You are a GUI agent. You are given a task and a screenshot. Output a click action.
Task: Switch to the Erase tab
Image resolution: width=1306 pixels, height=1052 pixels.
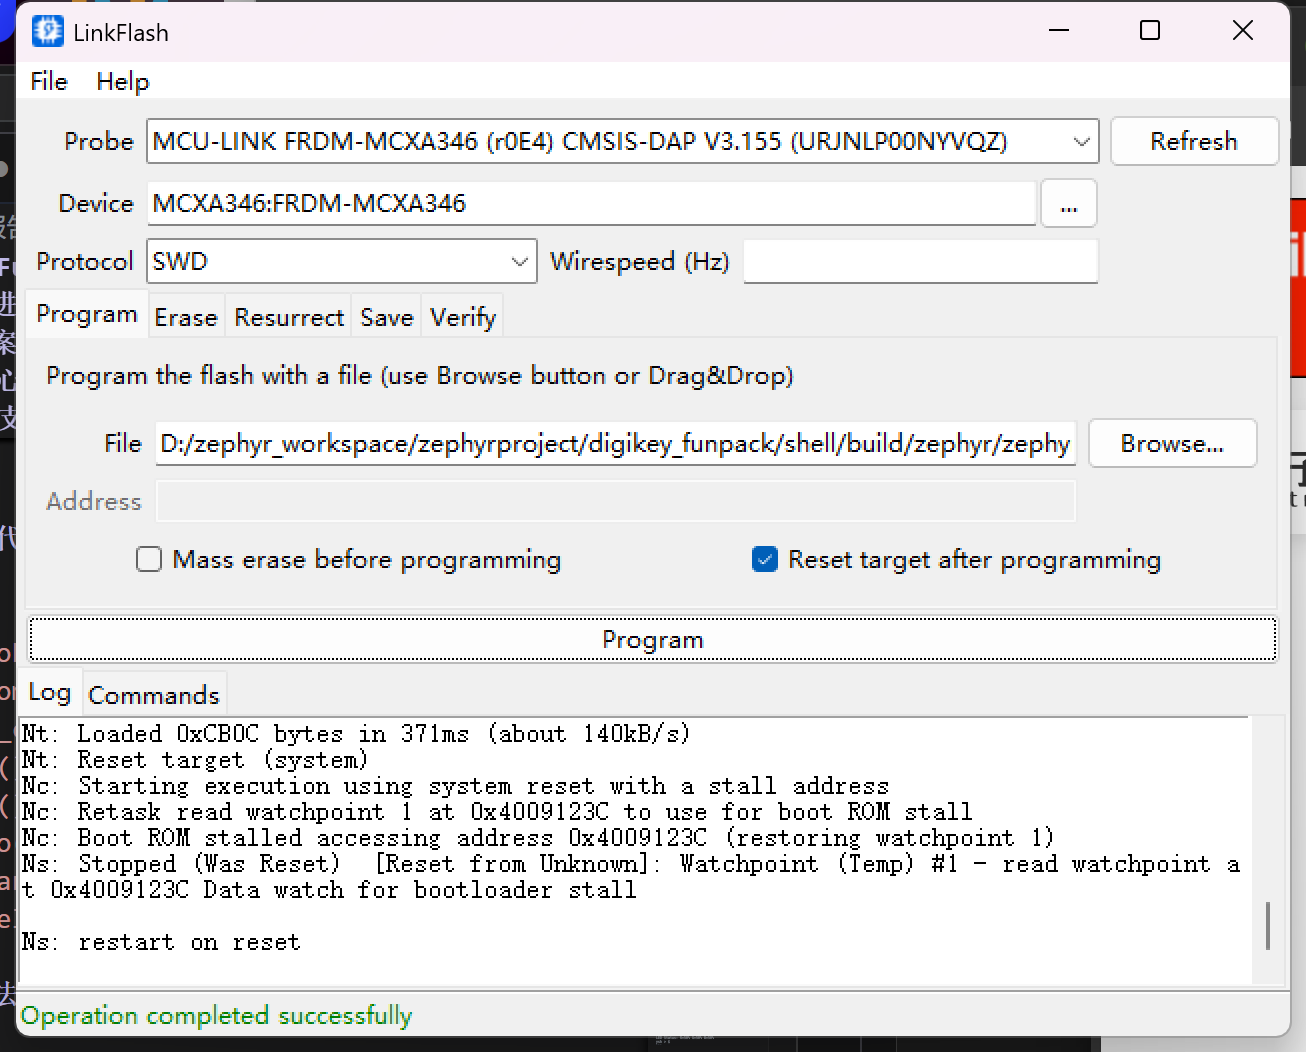coord(186,318)
